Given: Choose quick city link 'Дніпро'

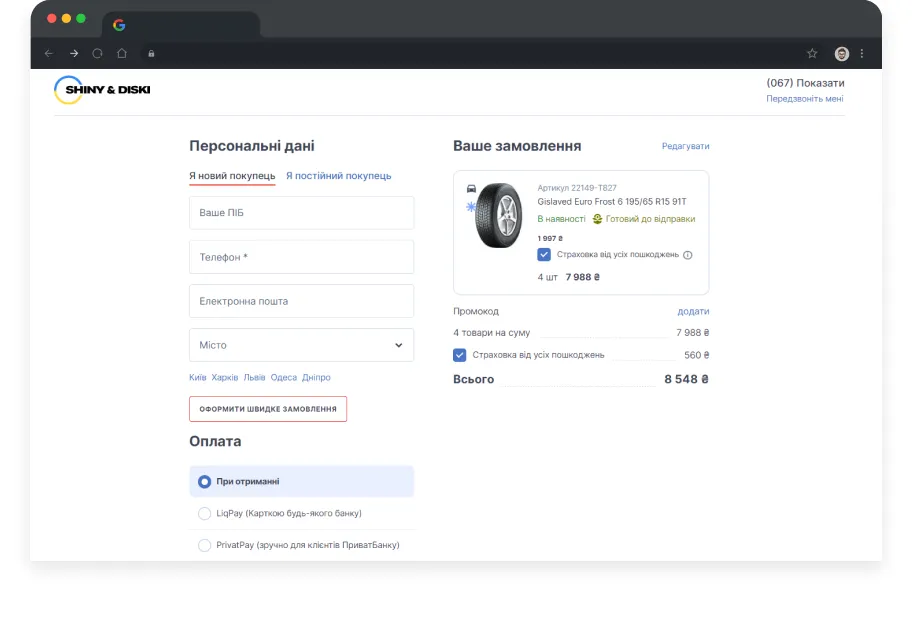Looking at the screenshot, I should (316, 377).
